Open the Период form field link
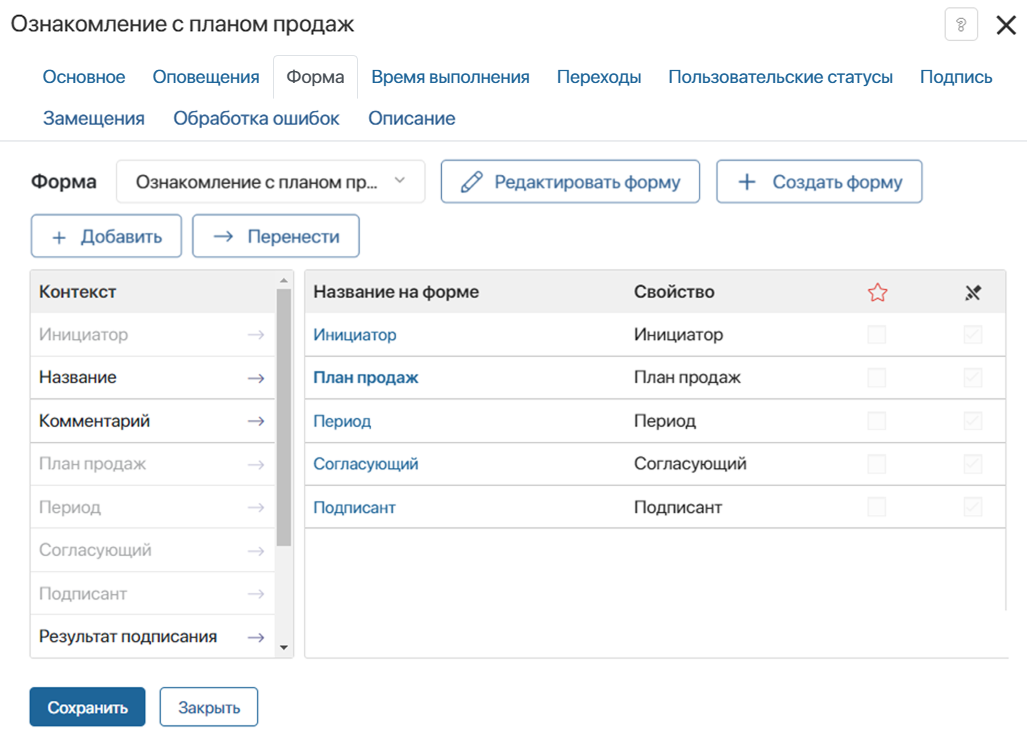Image resolution: width=1029 pixels, height=733 pixels. click(x=342, y=421)
